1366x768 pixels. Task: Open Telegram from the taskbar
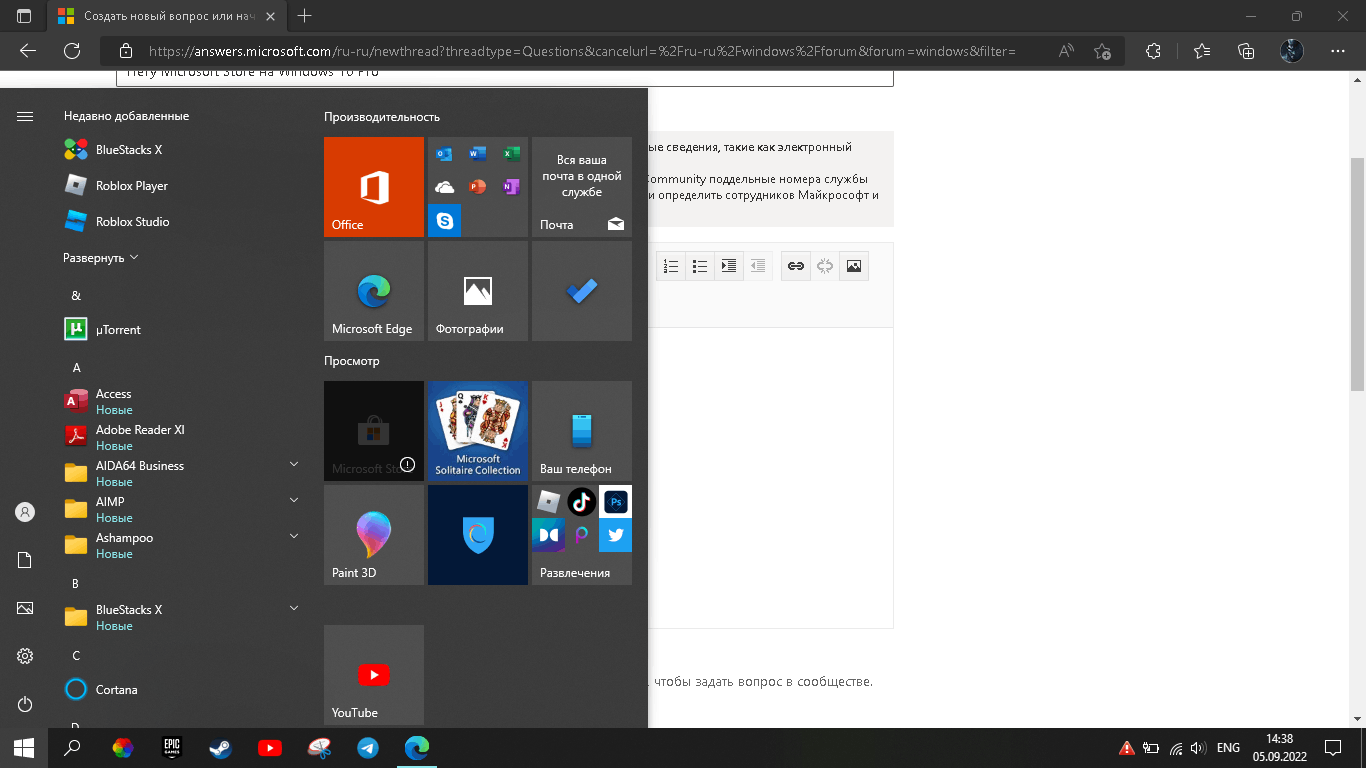[368, 747]
